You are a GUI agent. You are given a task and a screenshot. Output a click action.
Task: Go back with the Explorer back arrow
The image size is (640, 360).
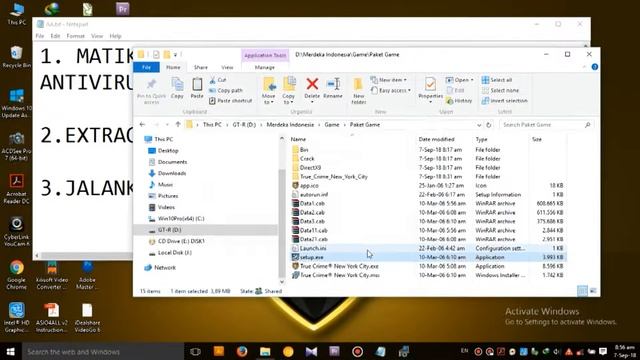(x=142, y=124)
